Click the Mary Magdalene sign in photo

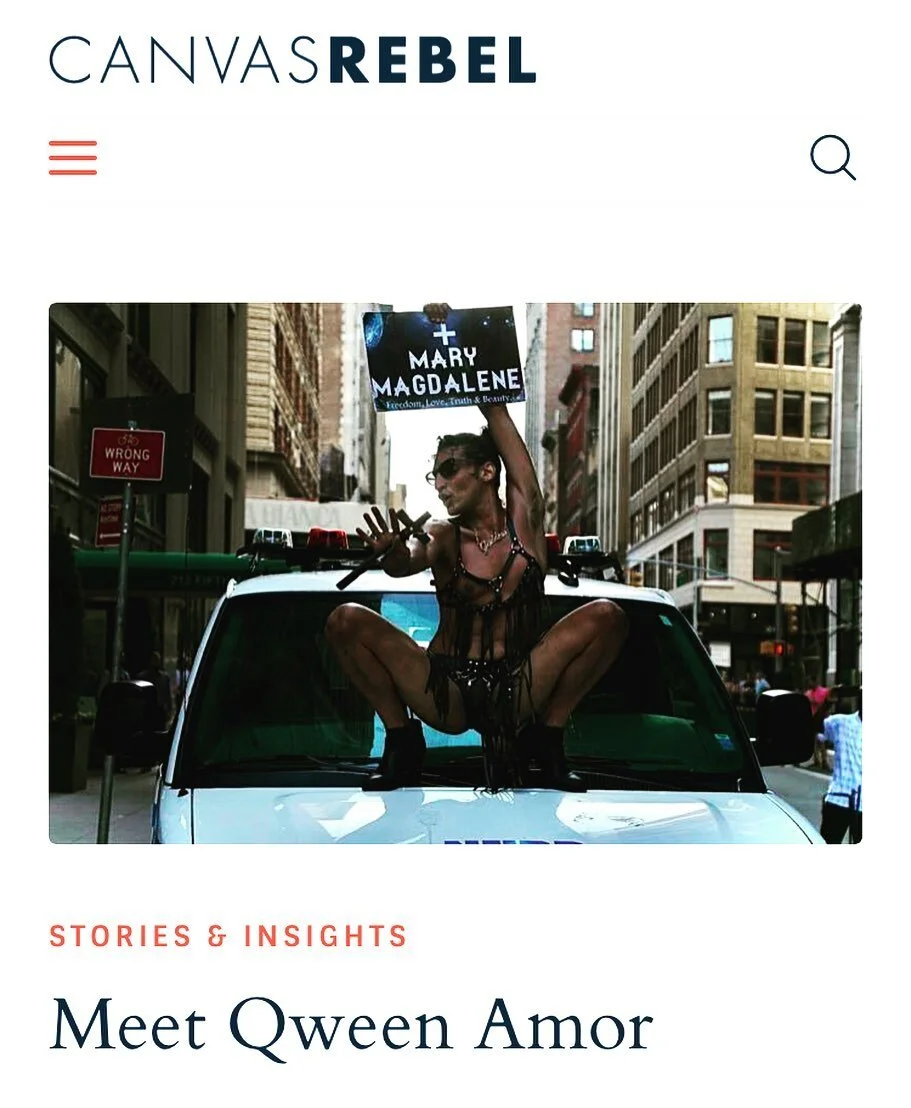(444, 360)
